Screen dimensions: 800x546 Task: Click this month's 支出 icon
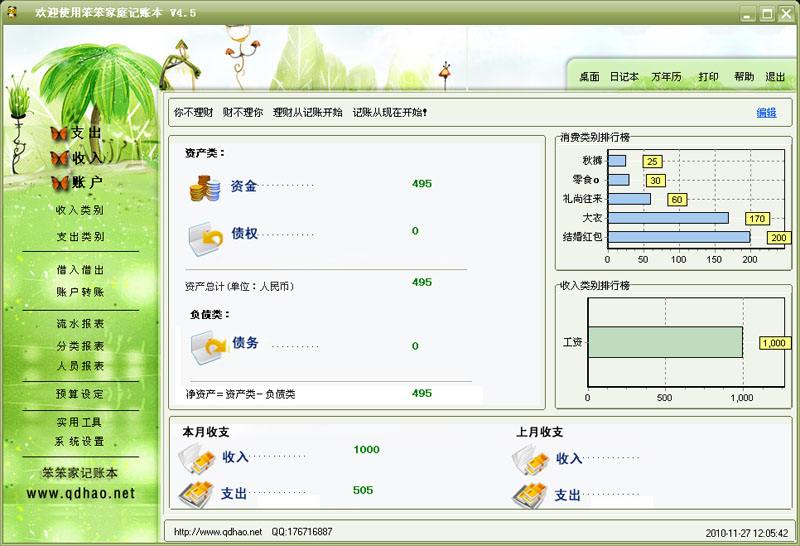[196, 493]
